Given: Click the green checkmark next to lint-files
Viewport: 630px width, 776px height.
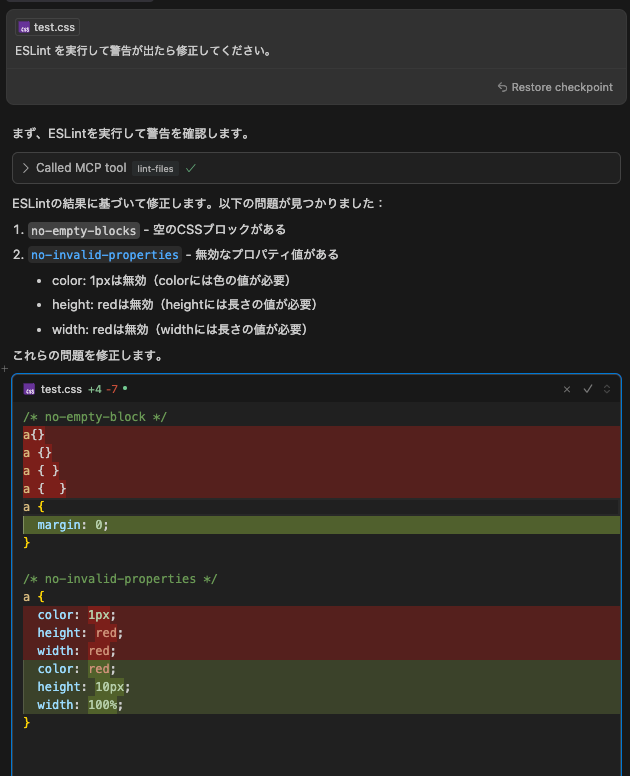Looking at the screenshot, I should tap(191, 168).
